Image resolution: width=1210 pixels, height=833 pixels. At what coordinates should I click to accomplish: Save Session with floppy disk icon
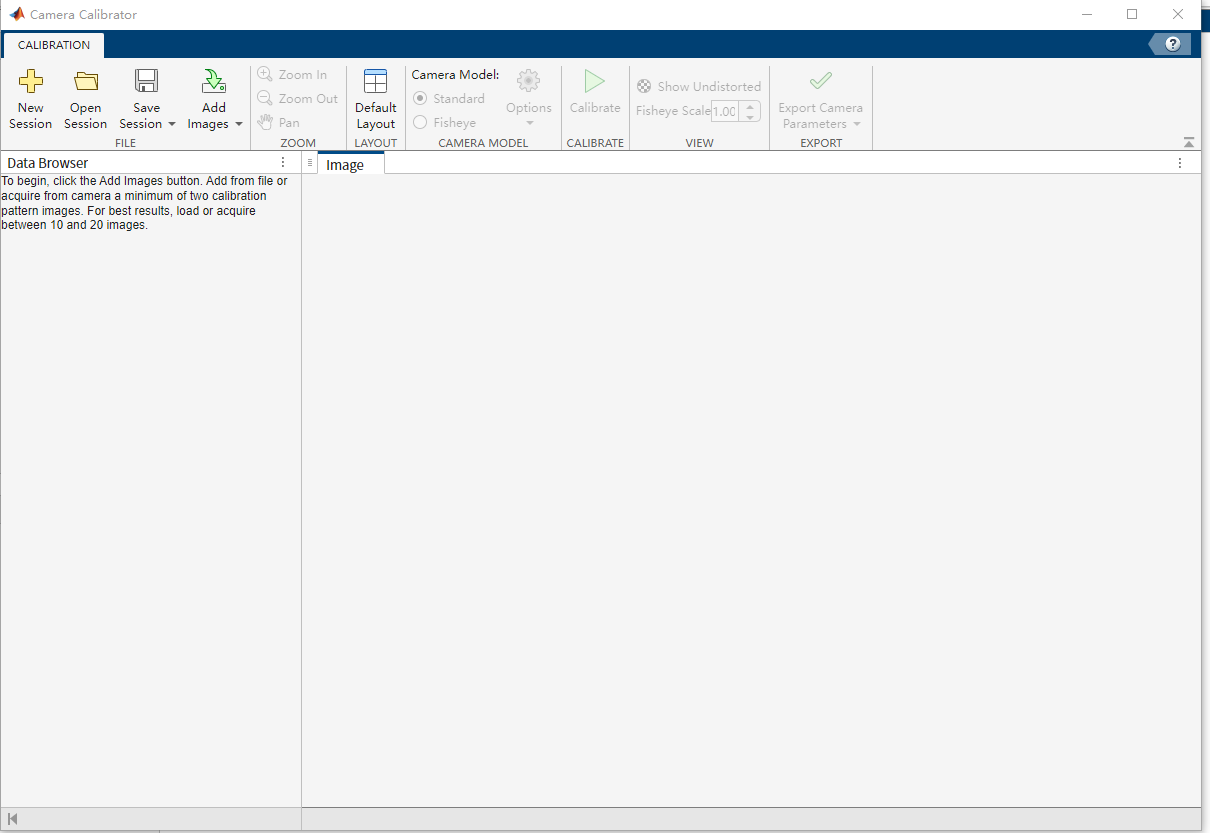point(147,82)
